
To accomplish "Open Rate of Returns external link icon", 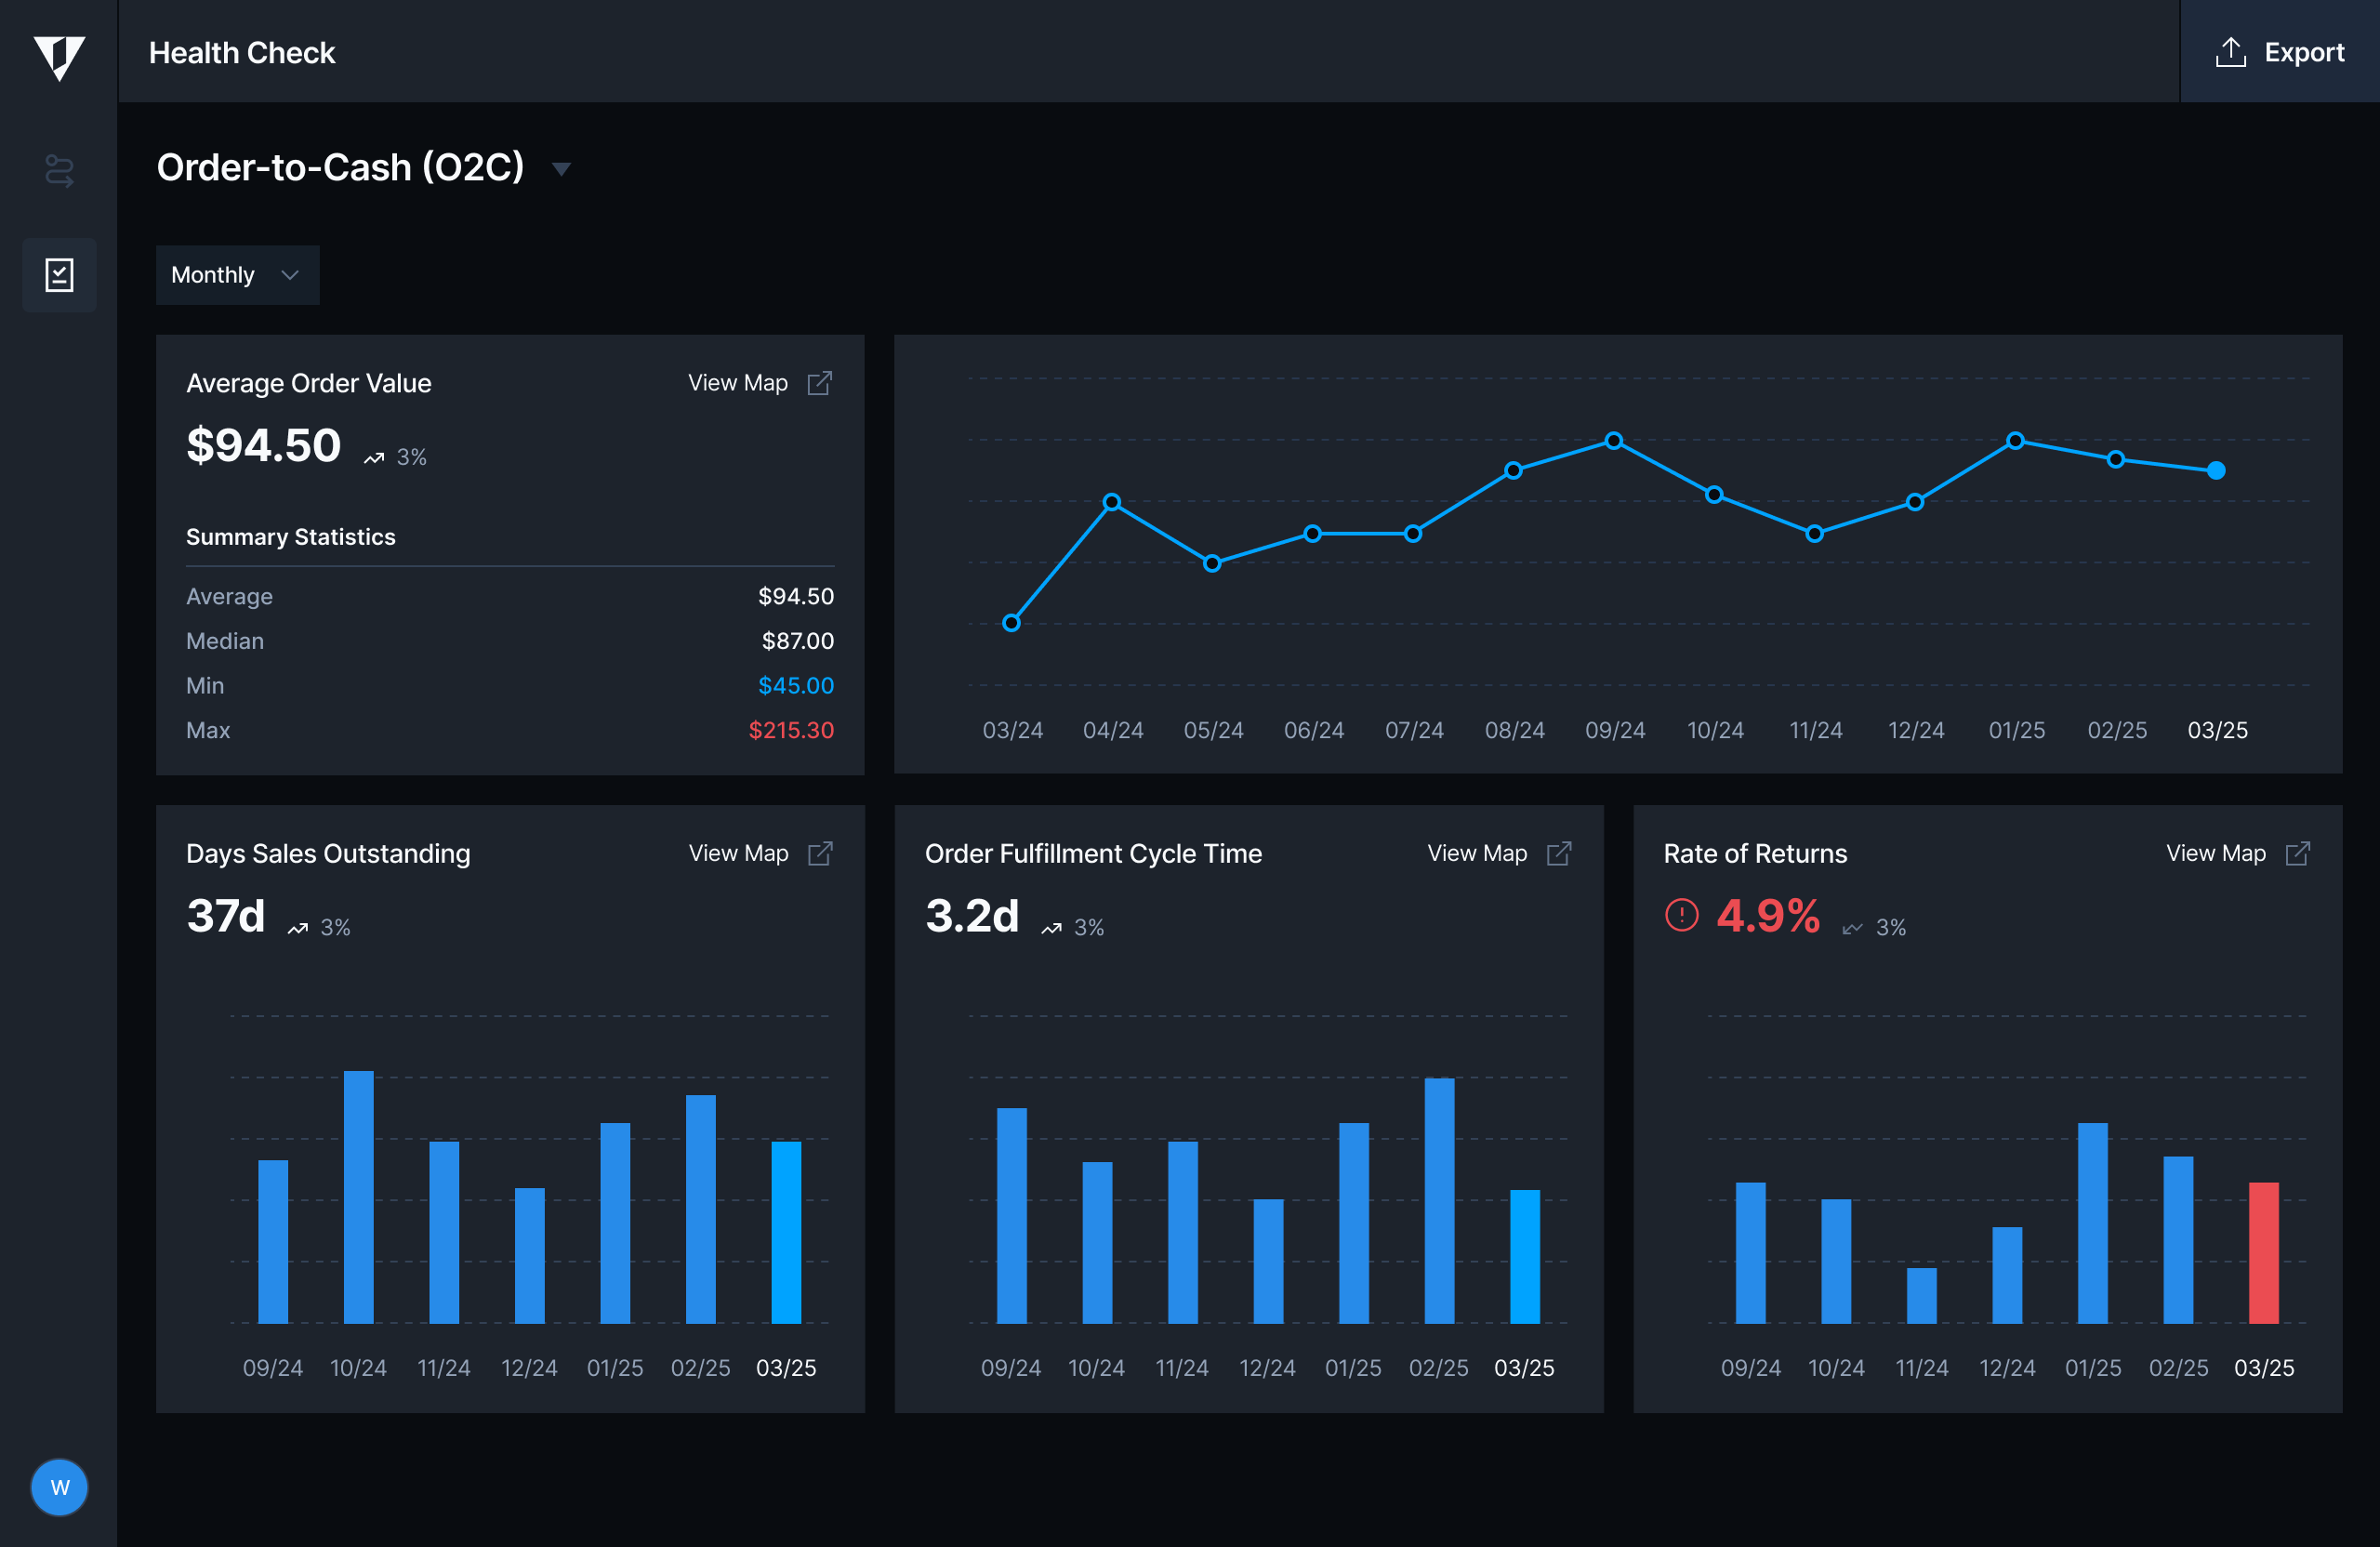I will (2297, 853).
